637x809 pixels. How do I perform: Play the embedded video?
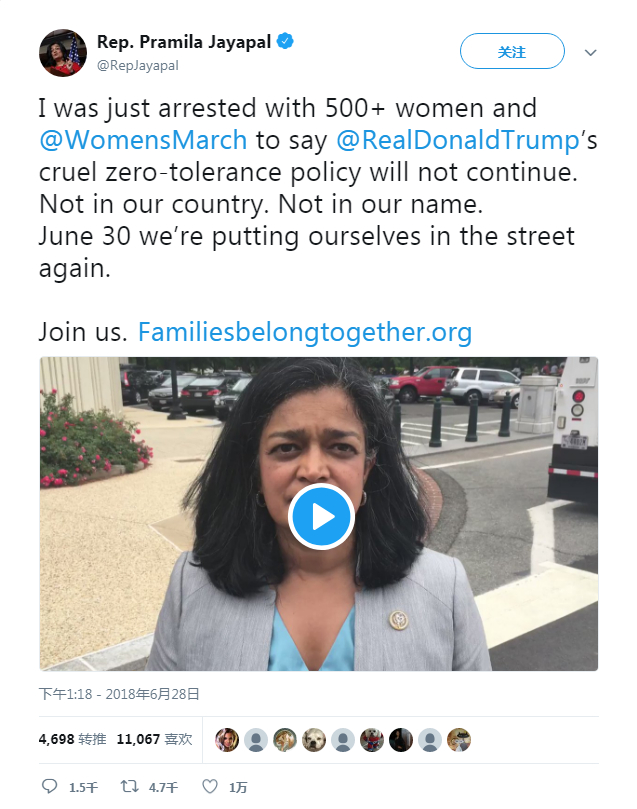(x=320, y=517)
